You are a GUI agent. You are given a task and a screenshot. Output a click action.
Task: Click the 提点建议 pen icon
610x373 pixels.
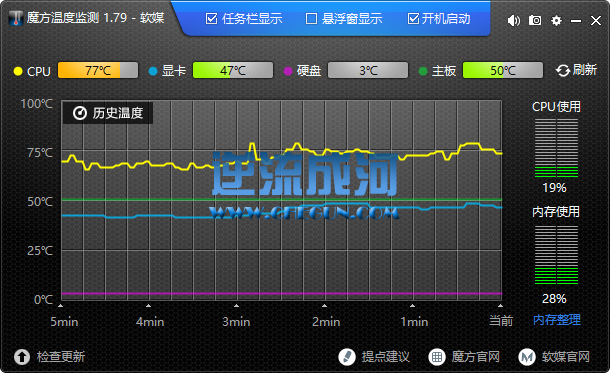(347, 357)
